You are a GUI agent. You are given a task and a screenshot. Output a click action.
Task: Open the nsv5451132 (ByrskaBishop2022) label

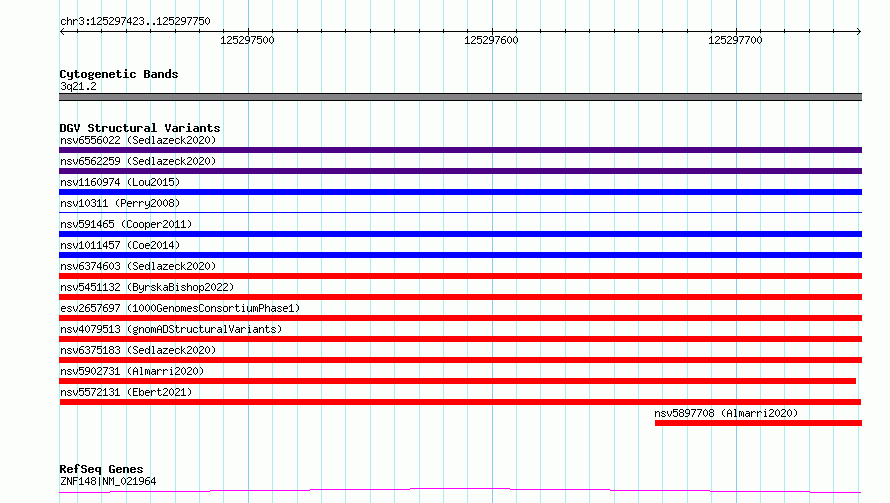tap(147, 287)
